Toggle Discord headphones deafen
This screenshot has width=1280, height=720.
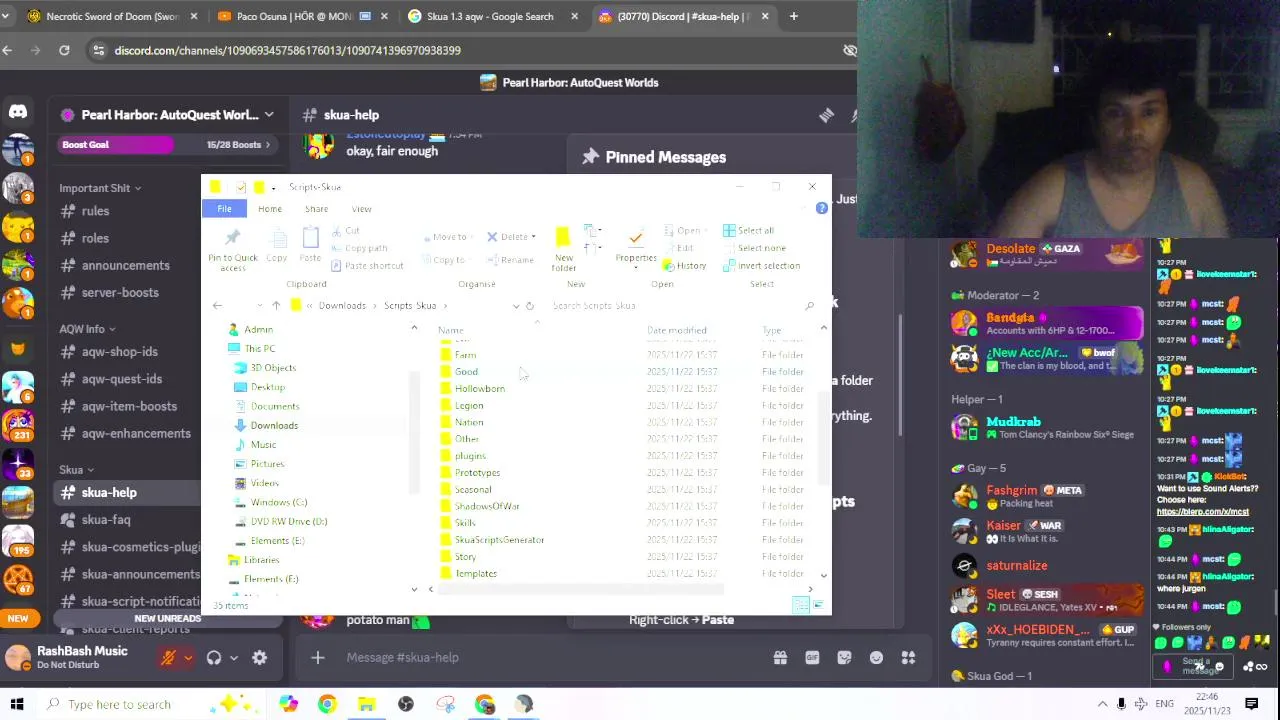pyautogui.click(x=213, y=657)
